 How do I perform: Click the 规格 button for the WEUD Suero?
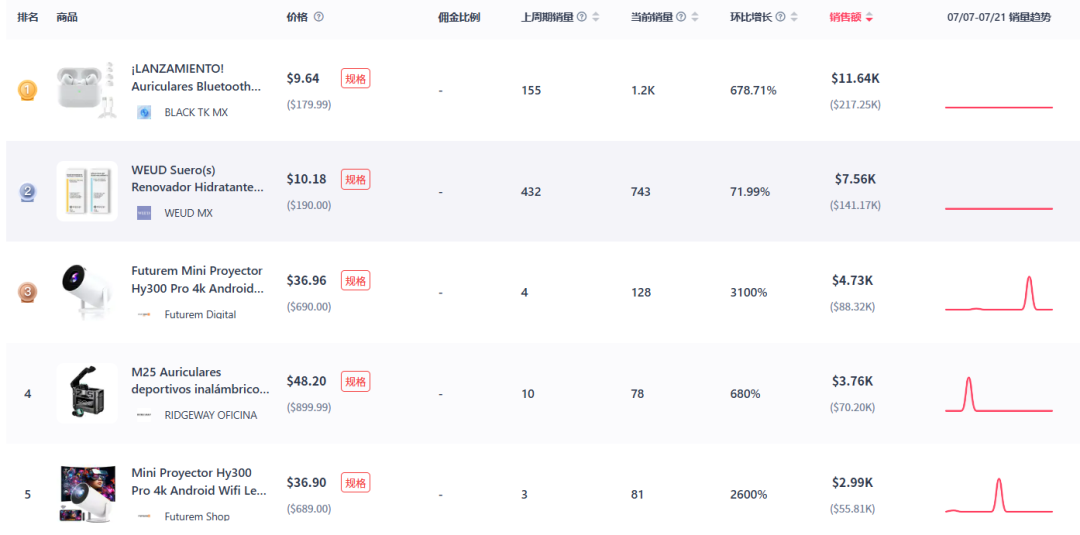click(x=355, y=179)
